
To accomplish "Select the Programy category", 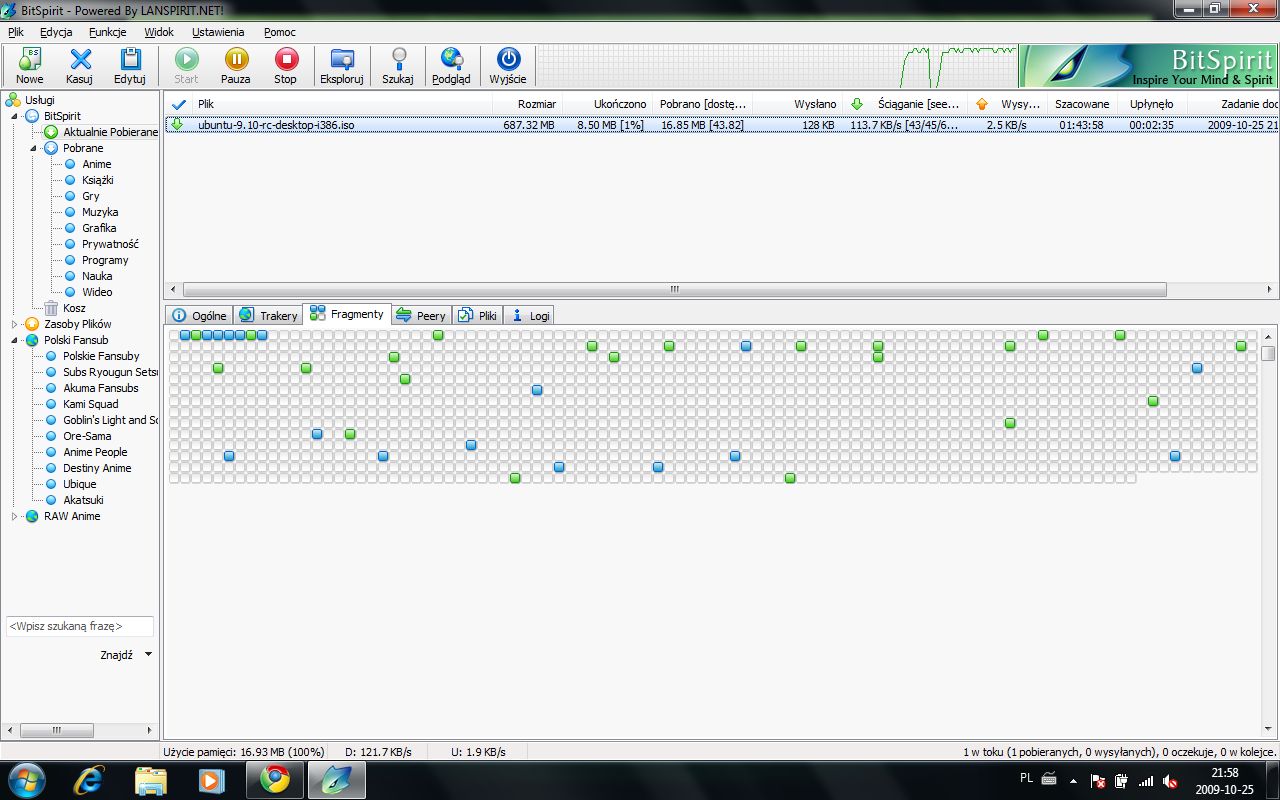I will 105,260.
